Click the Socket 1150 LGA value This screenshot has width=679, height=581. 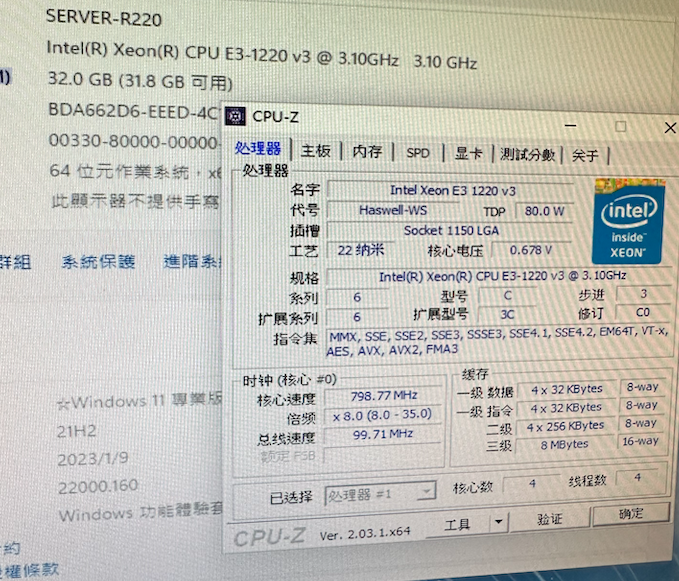(x=450, y=230)
